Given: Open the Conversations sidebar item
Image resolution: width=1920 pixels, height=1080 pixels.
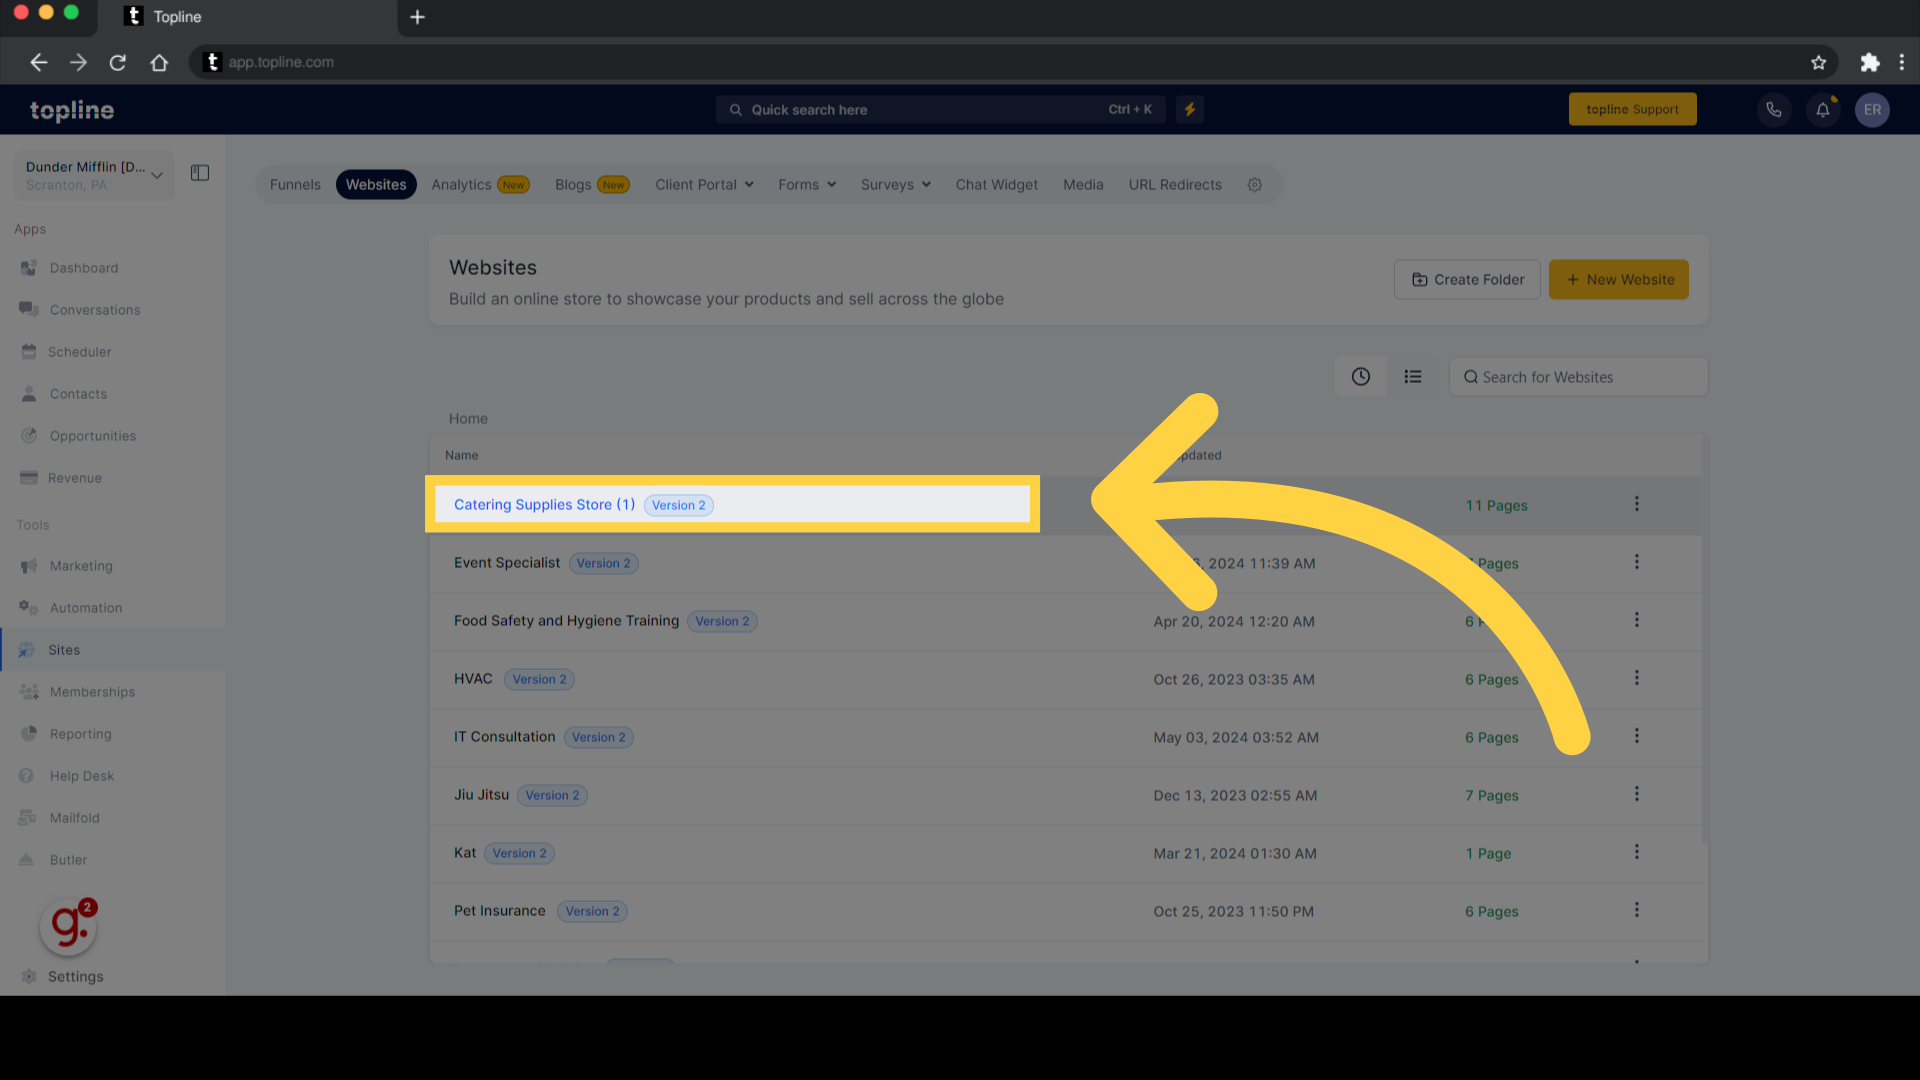Looking at the screenshot, I should click(x=95, y=310).
